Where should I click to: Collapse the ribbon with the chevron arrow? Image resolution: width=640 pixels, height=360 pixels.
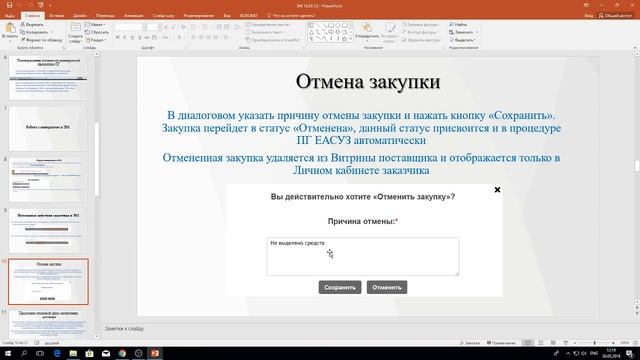(635, 48)
